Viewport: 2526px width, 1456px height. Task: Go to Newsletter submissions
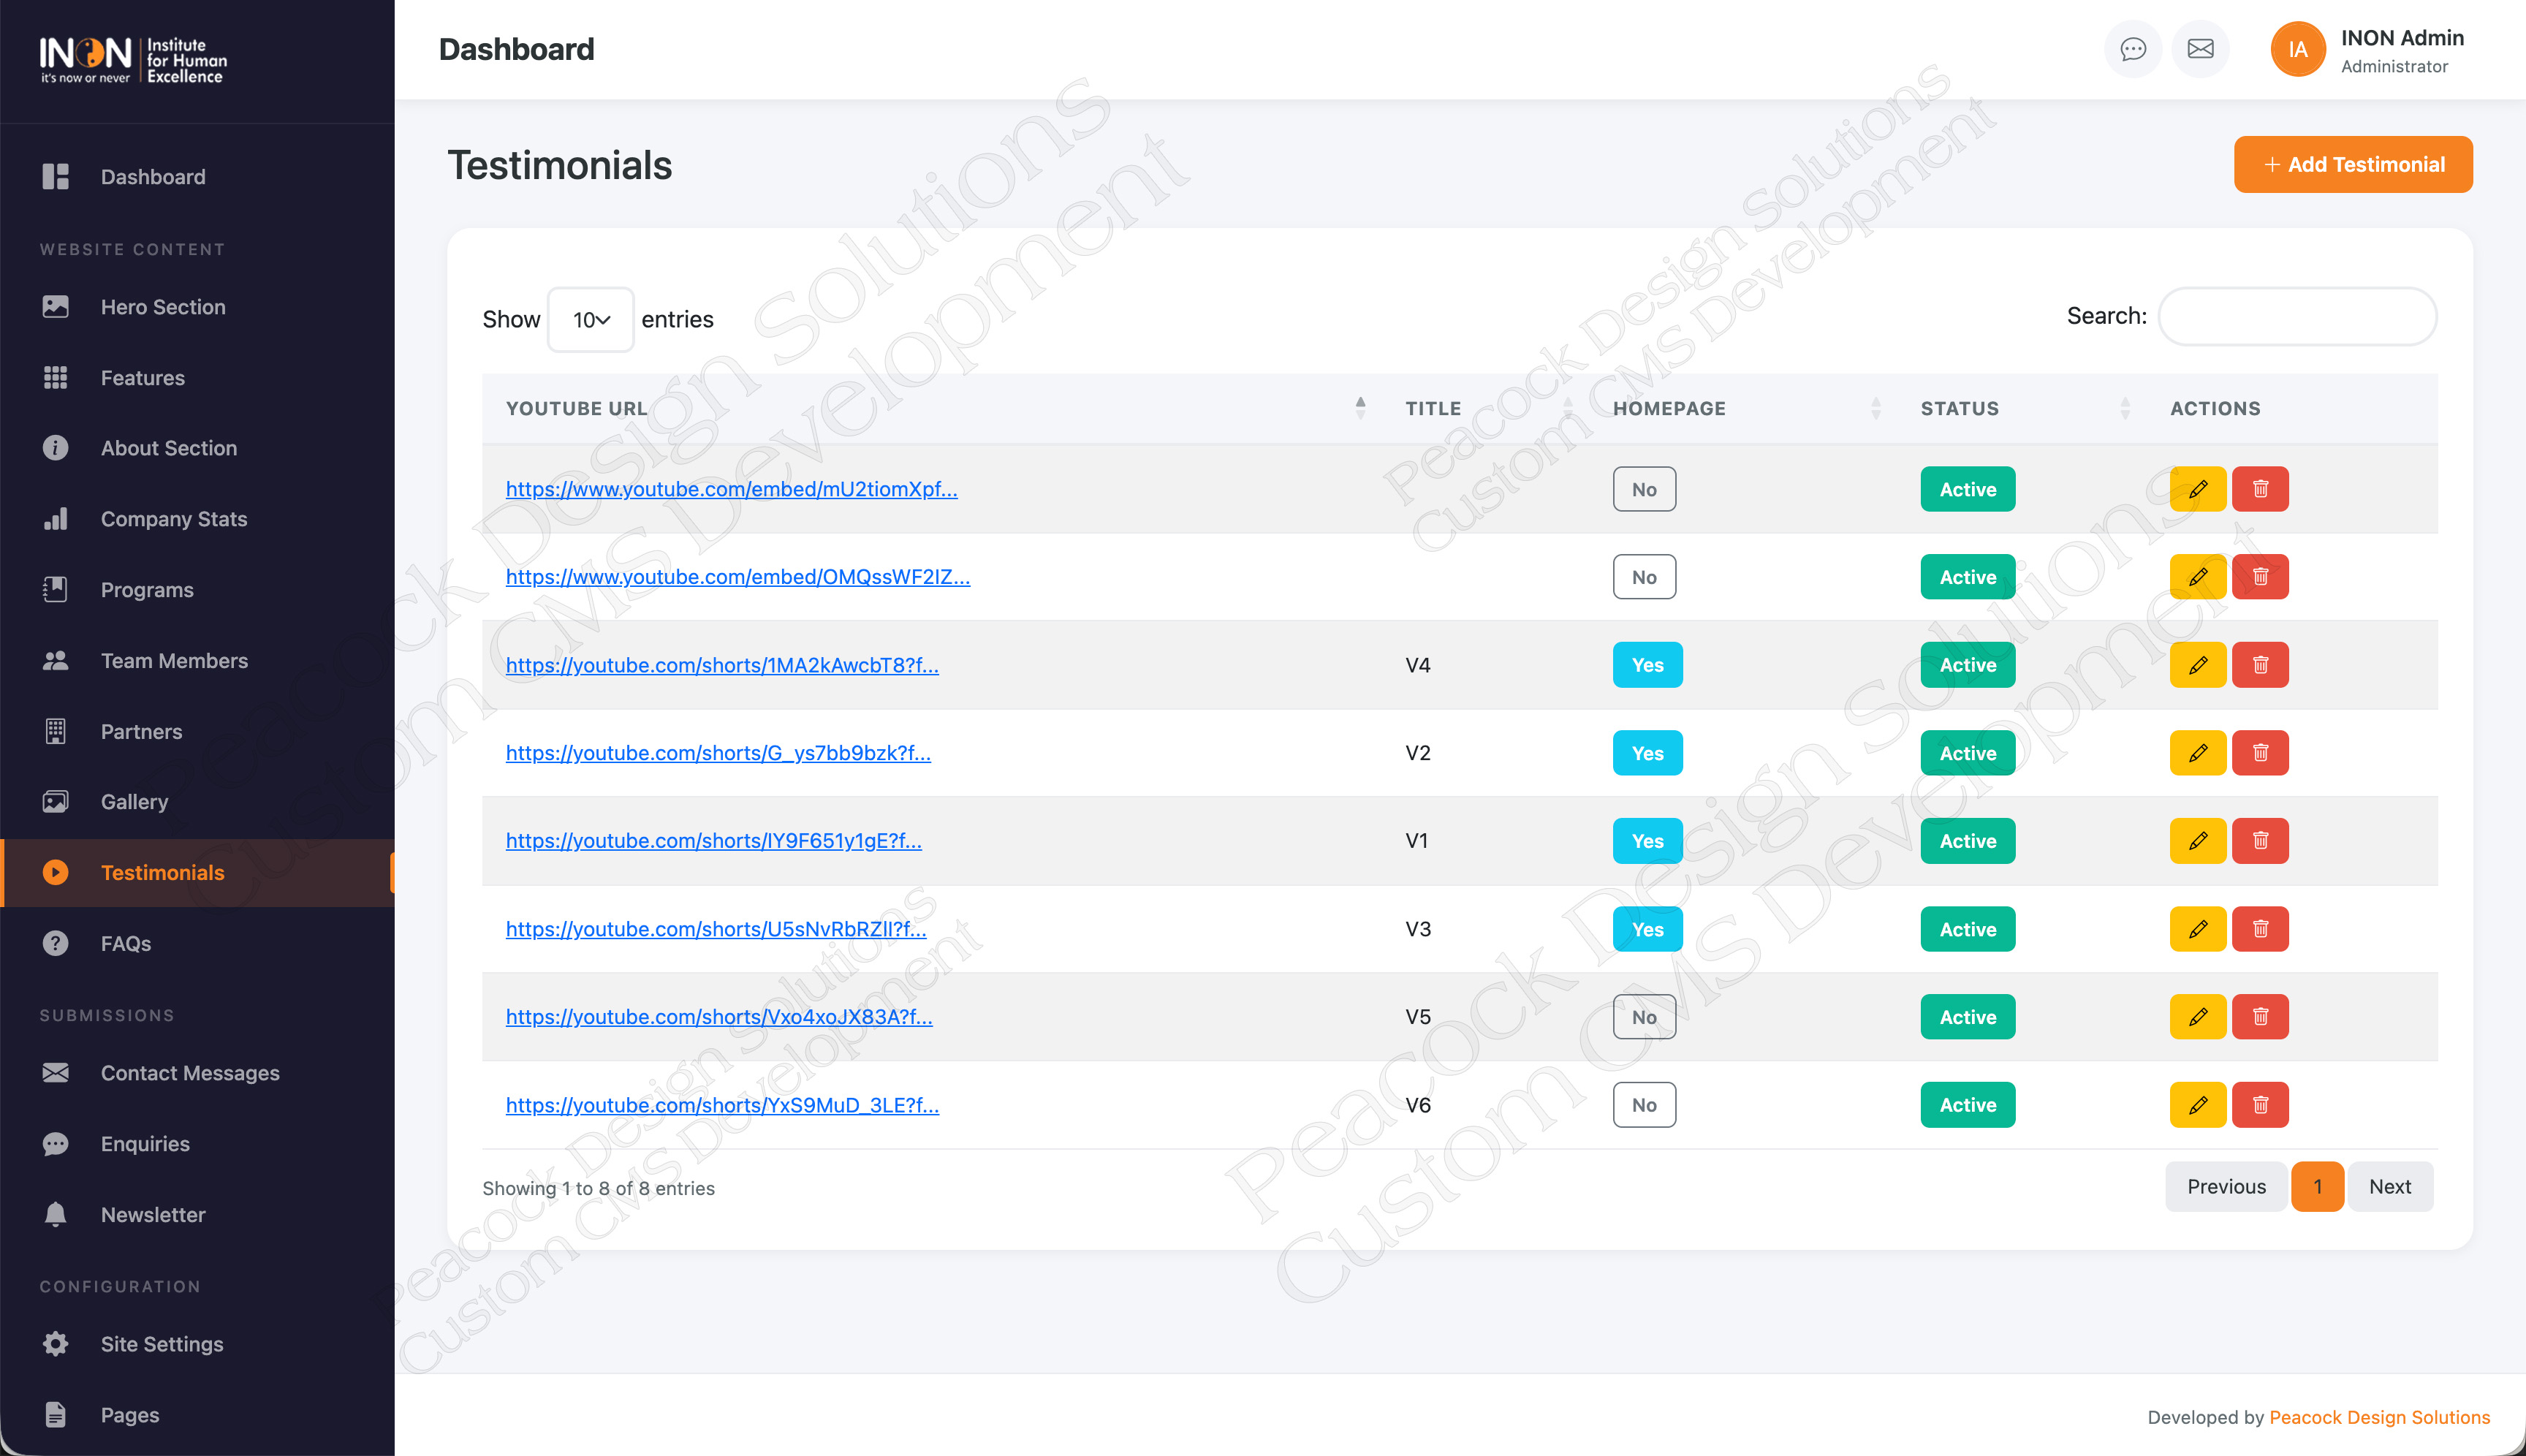point(197,1215)
